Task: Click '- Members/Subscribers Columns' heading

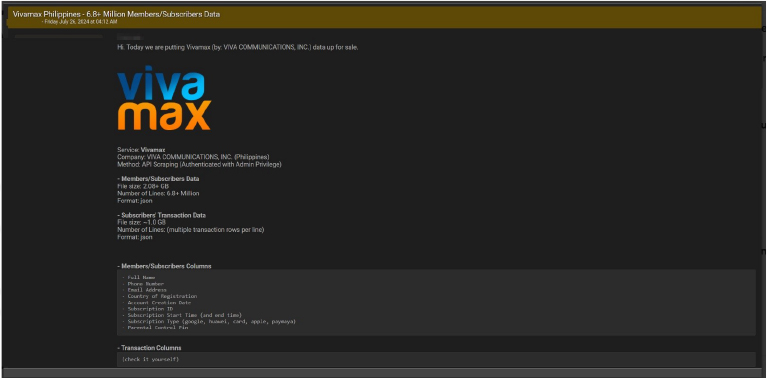Action: [164, 266]
